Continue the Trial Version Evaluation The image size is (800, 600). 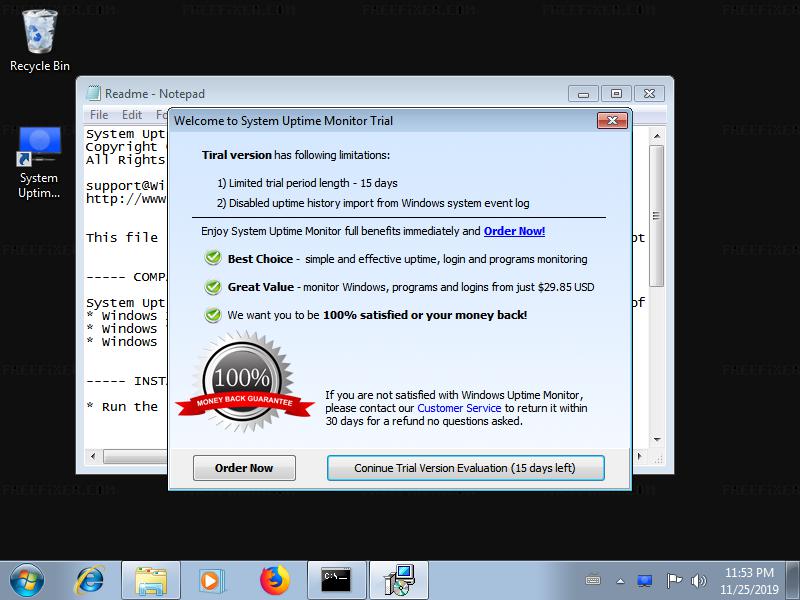465,468
